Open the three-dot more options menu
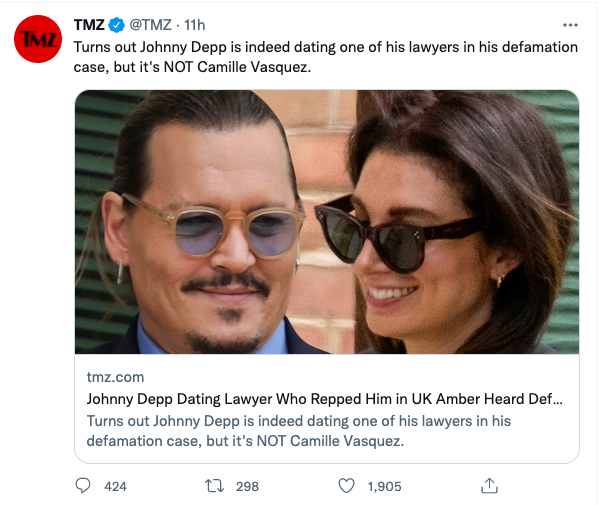Viewport: 600px width, 505px height. (570, 25)
